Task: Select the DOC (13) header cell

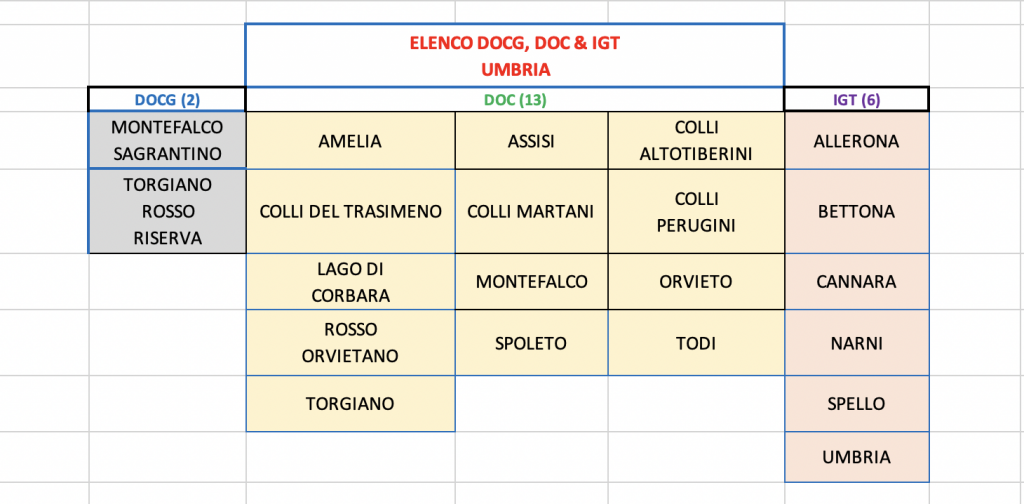Action: 515,100
